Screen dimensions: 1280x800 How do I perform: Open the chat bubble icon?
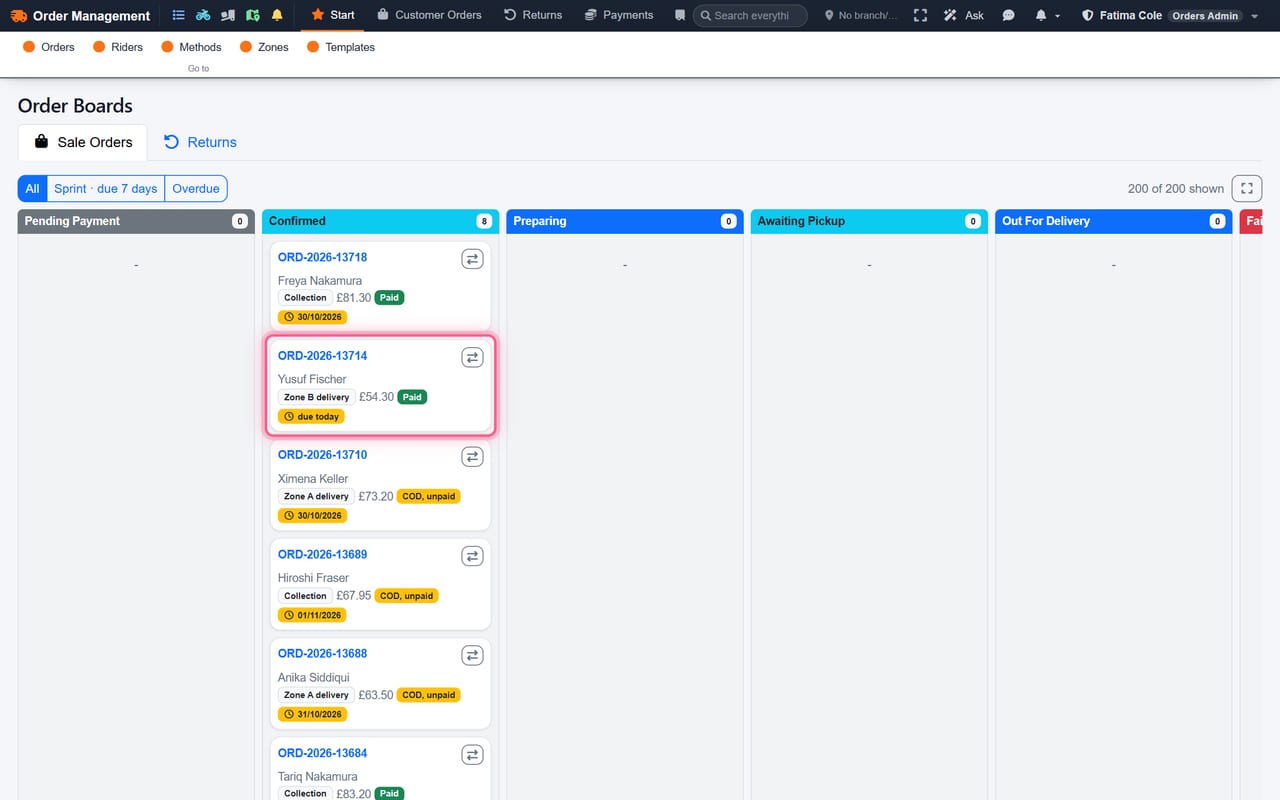[x=1009, y=16]
